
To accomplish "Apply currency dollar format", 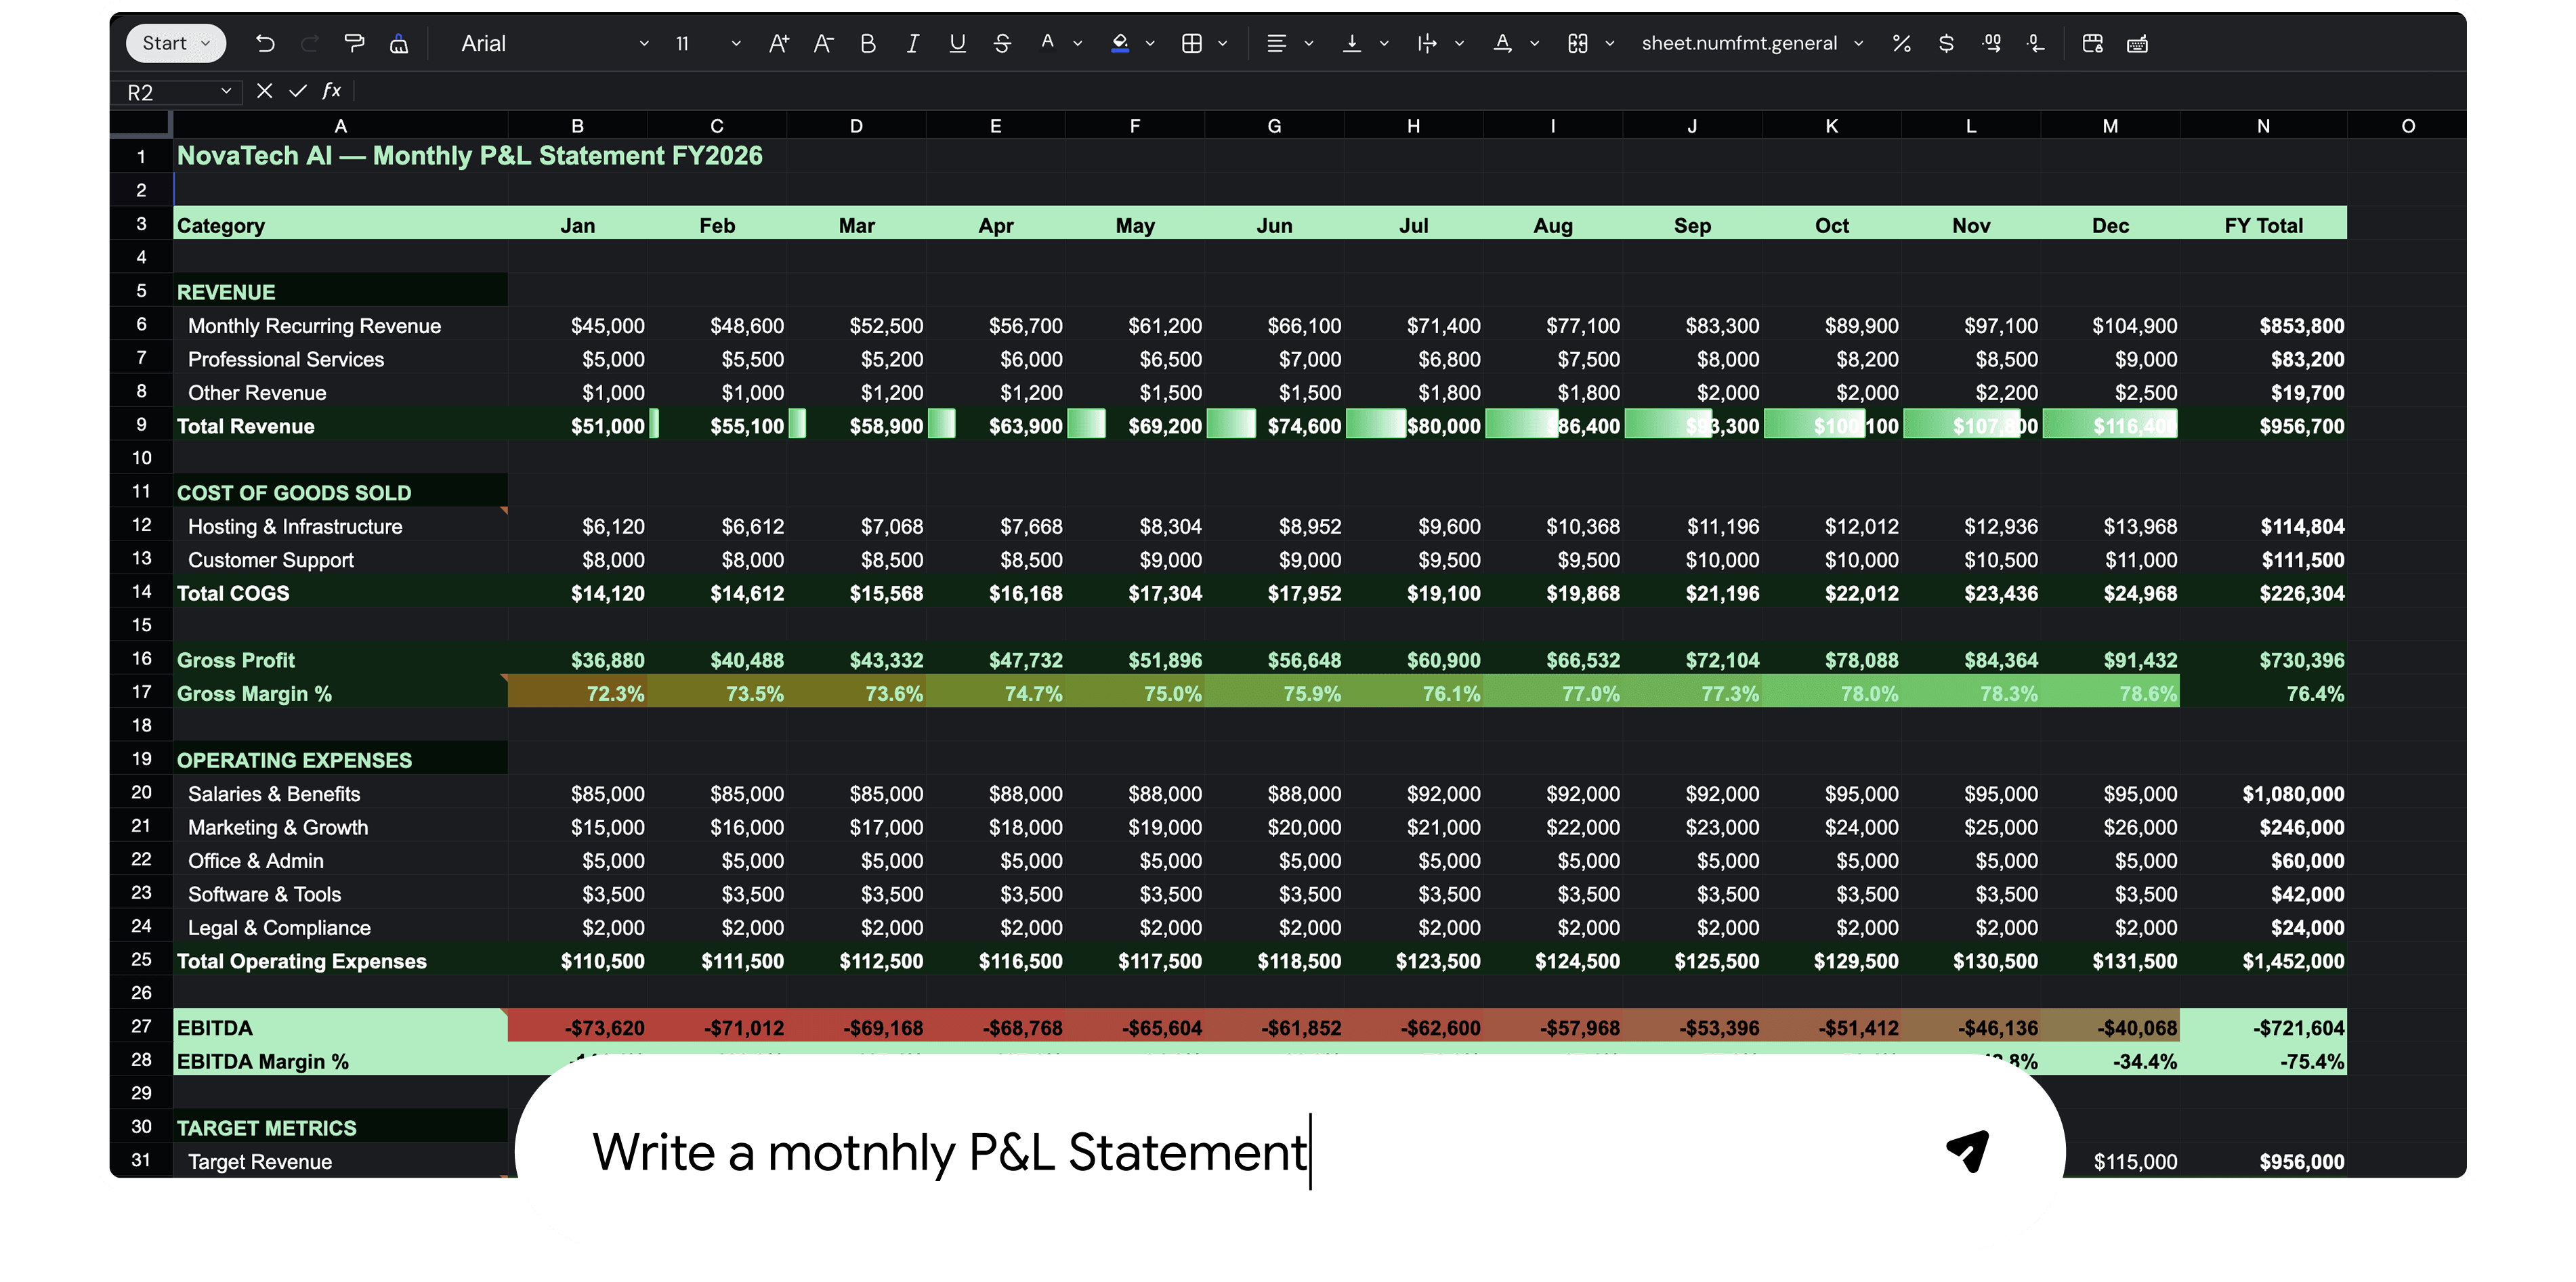I will coord(1945,43).
